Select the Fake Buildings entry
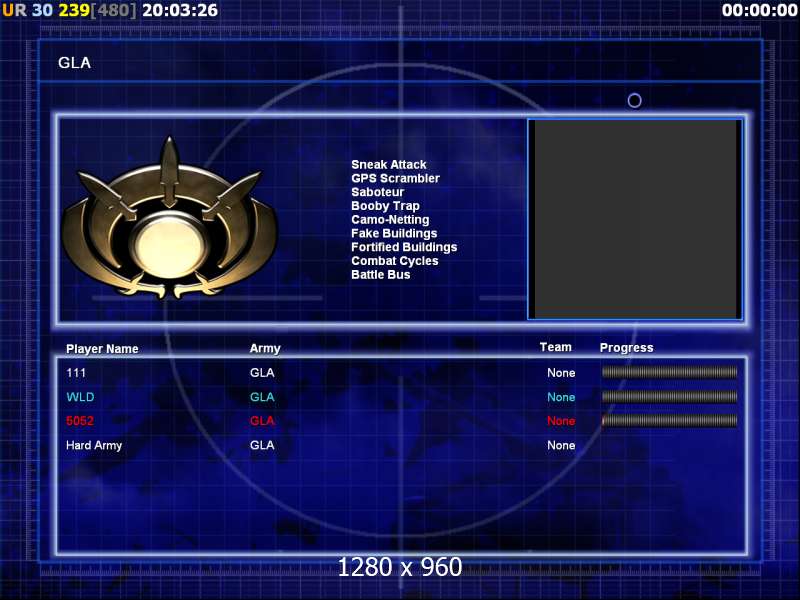The height and width of the screenshot is (600, 800). (394, 234)
